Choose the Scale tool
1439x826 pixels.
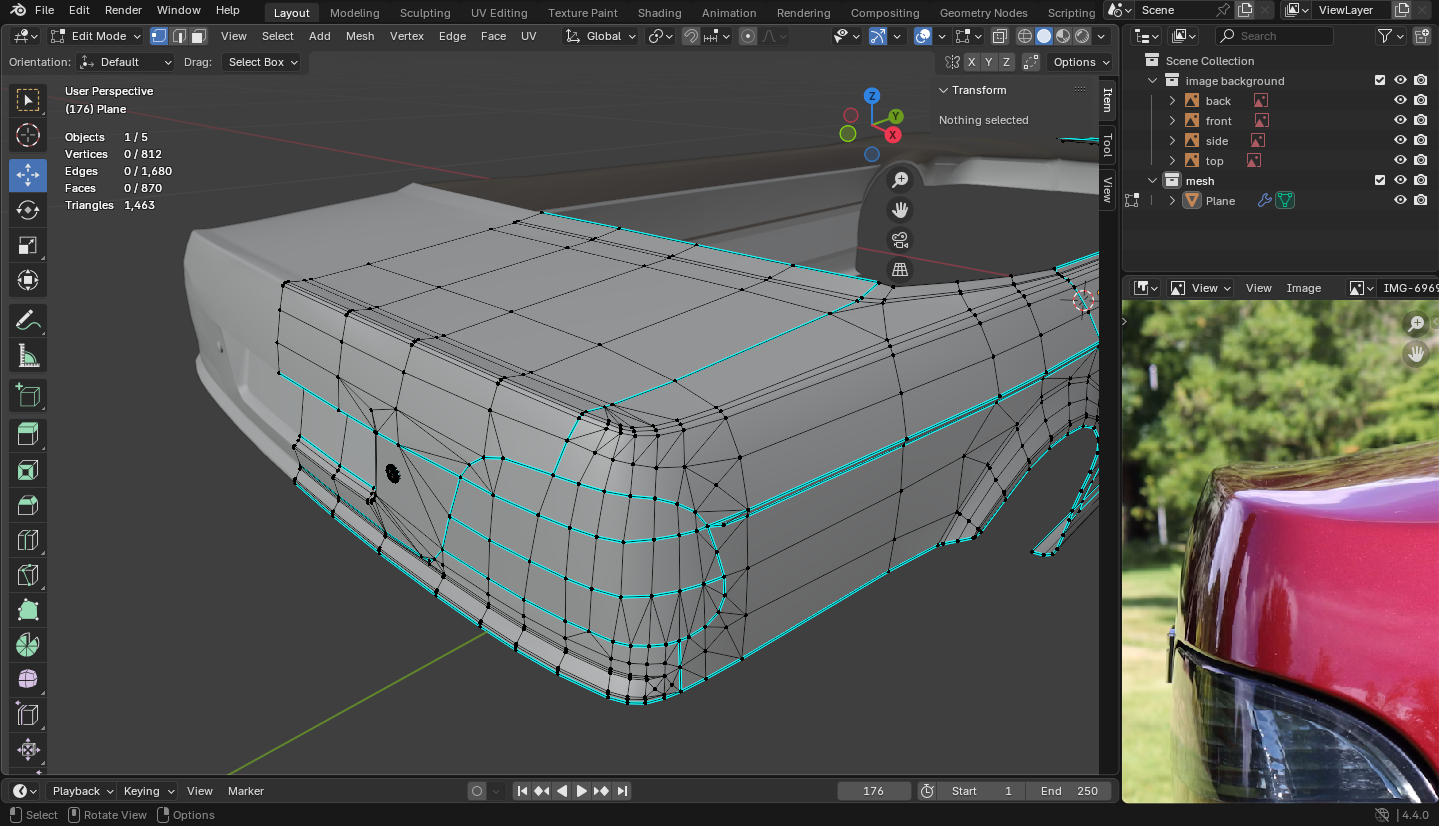28,245
